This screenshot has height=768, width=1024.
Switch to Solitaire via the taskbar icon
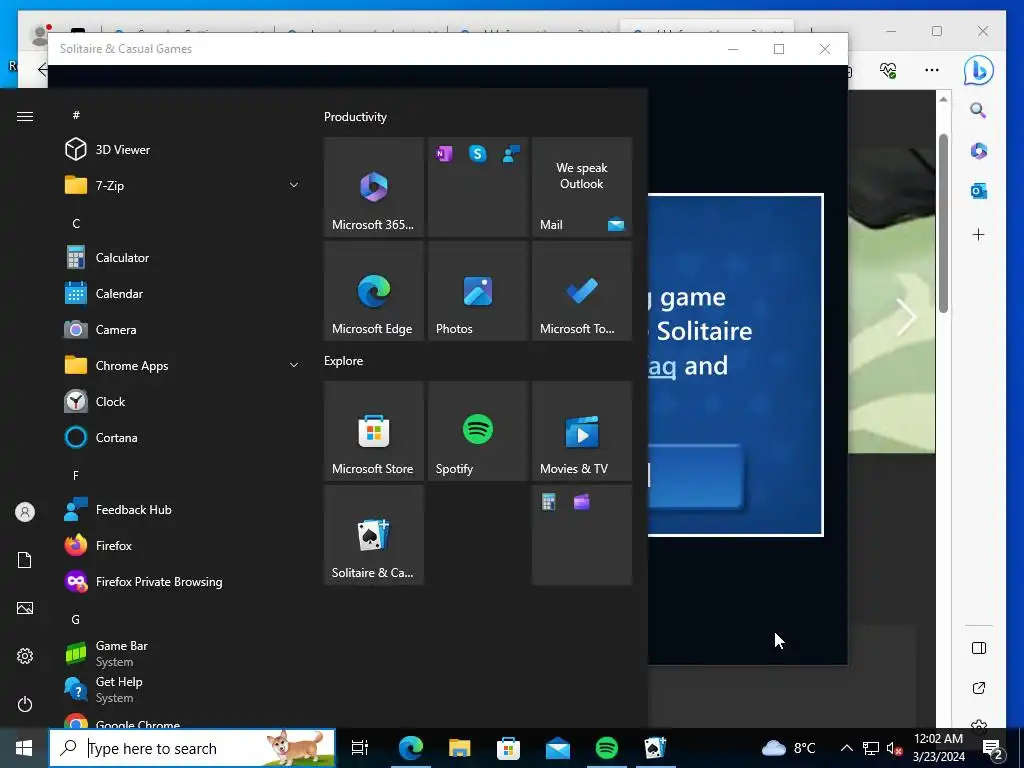(655, 748)
